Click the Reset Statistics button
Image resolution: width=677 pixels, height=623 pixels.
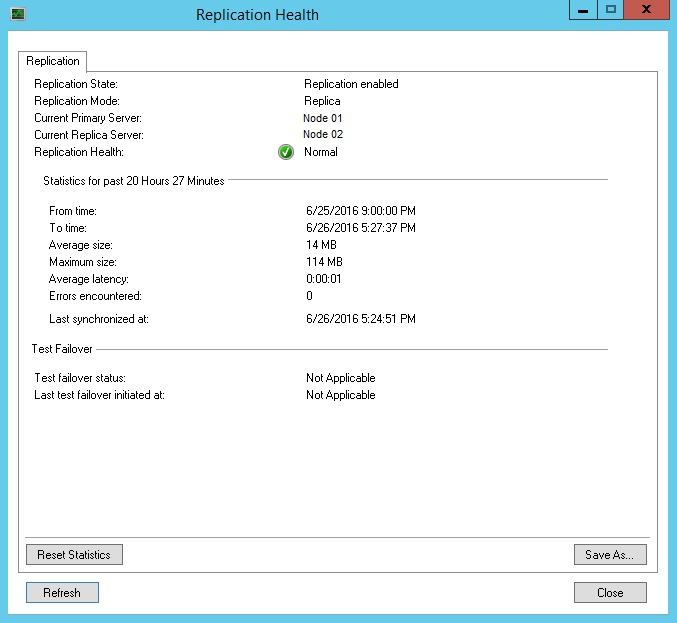pos(74,554)
